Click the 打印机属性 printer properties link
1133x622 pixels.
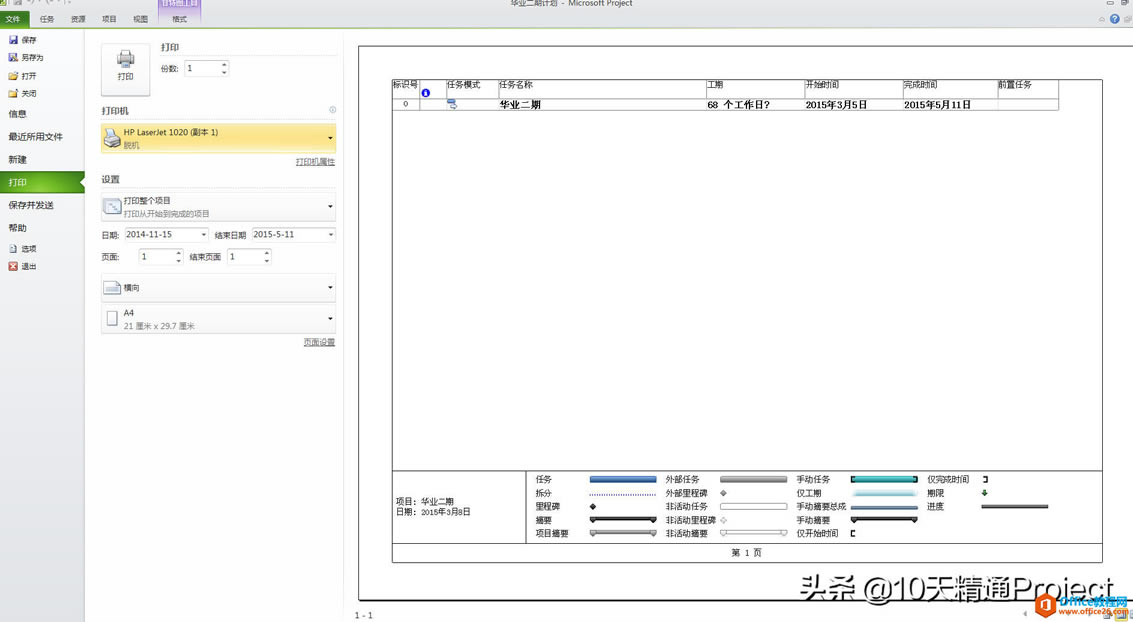coord(314,160)
